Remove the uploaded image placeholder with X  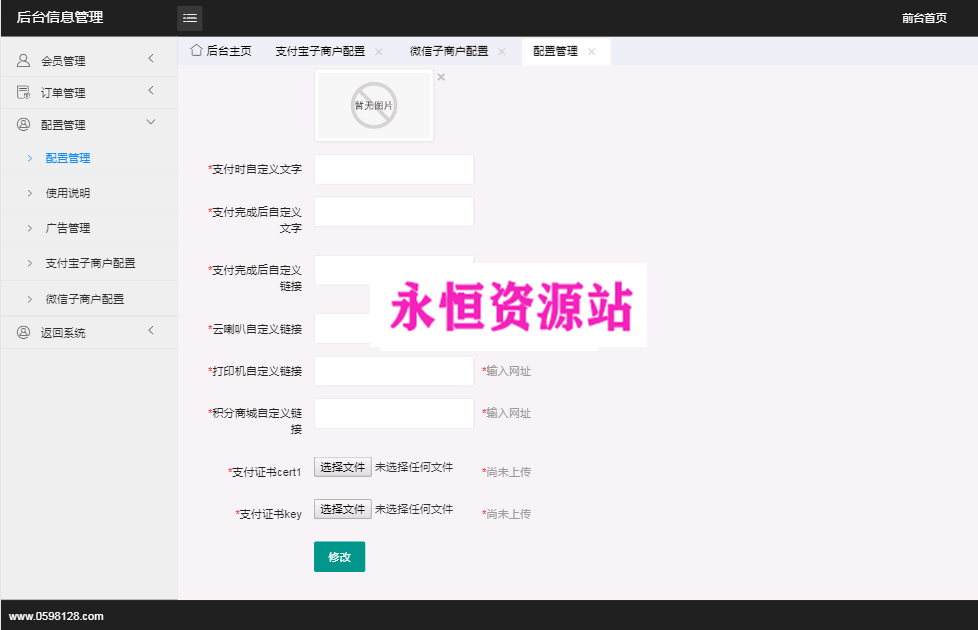441,77
